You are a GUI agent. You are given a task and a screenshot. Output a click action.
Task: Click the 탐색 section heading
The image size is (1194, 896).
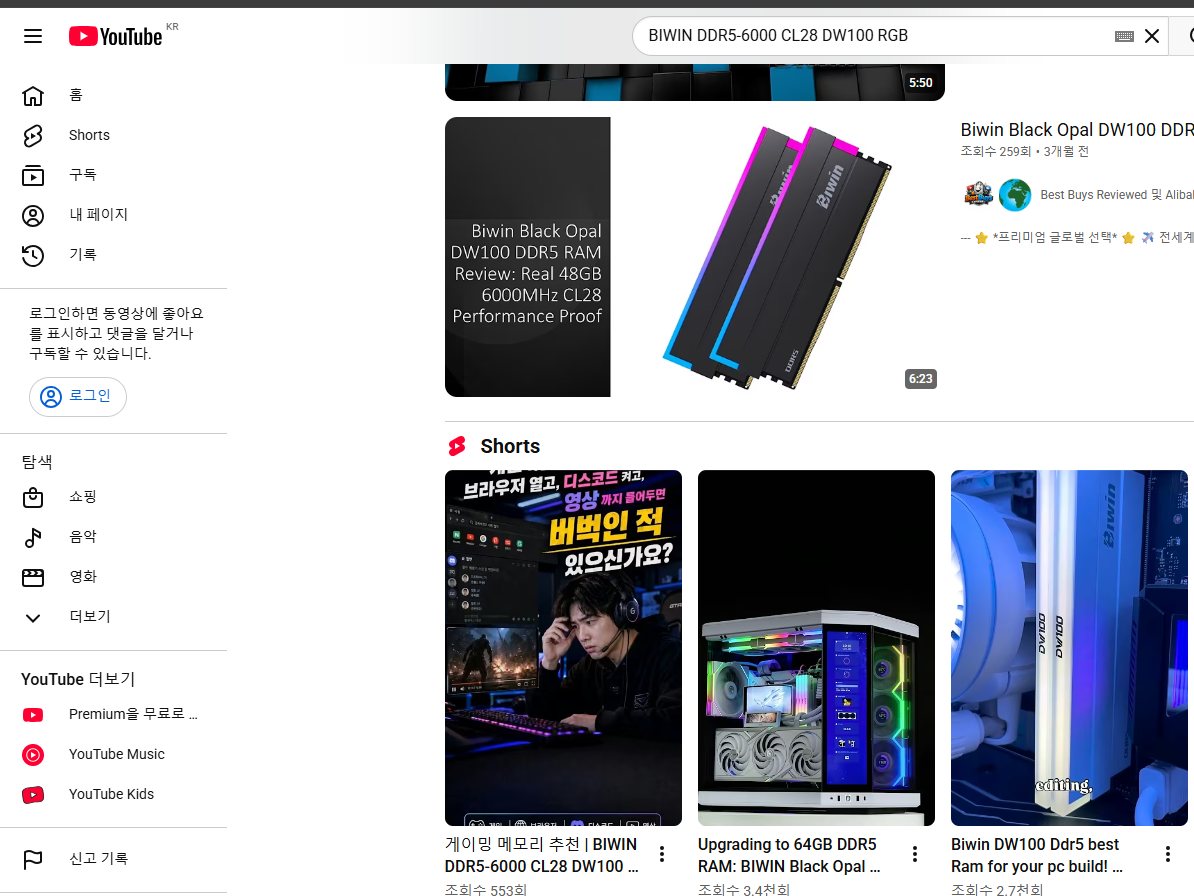pos(37,462)
